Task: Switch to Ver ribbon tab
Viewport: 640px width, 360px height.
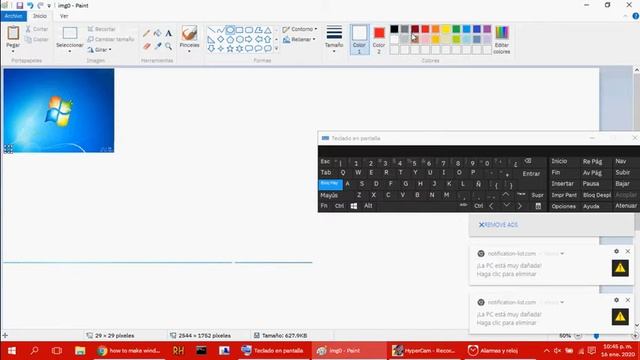Action: click(x=64, y=16)
